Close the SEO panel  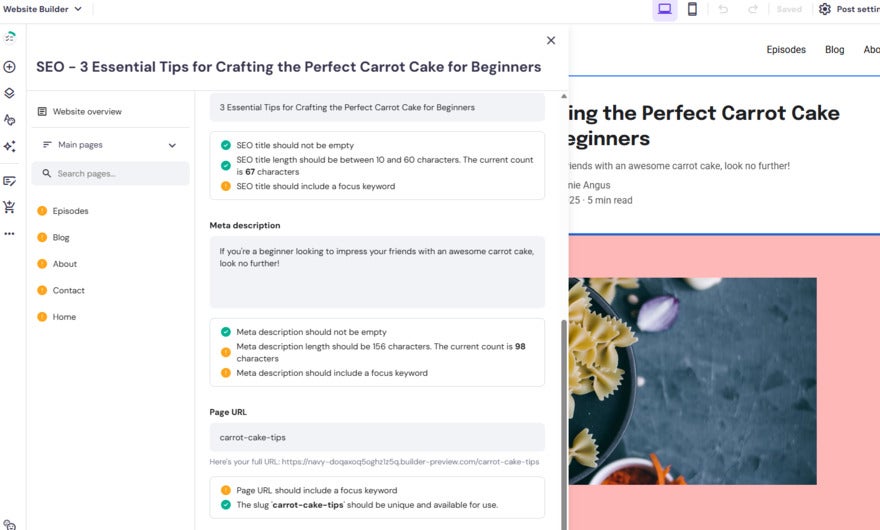[x=551, y=41]
